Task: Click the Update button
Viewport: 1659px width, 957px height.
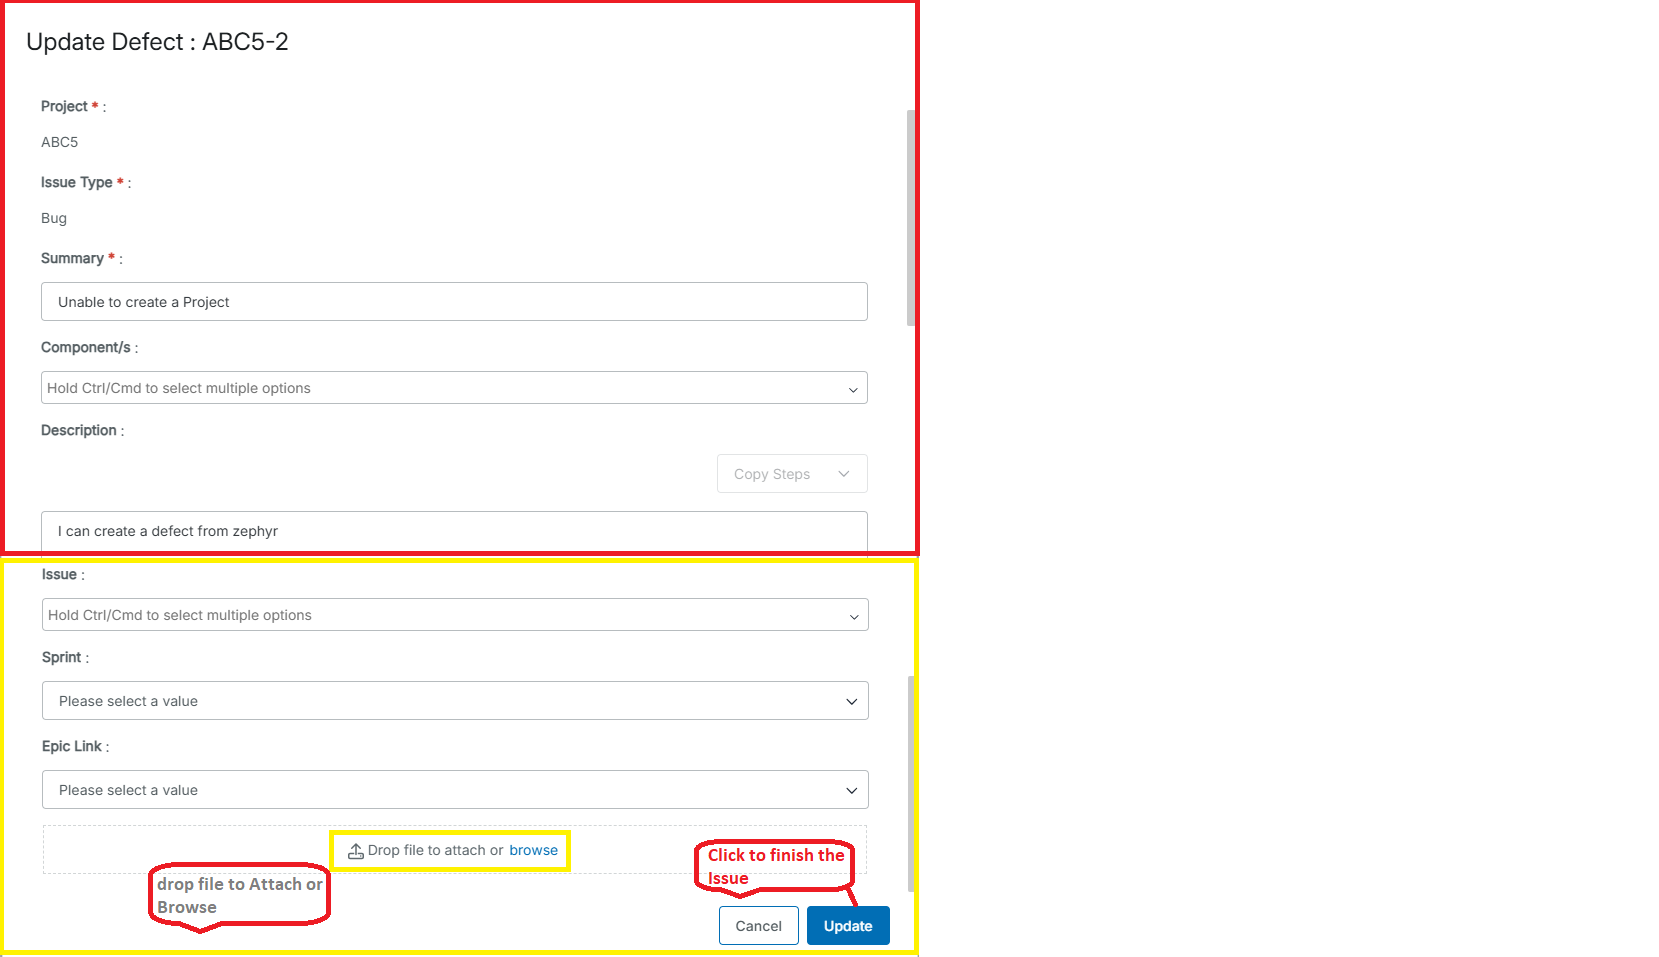Action: coord(847,925)
